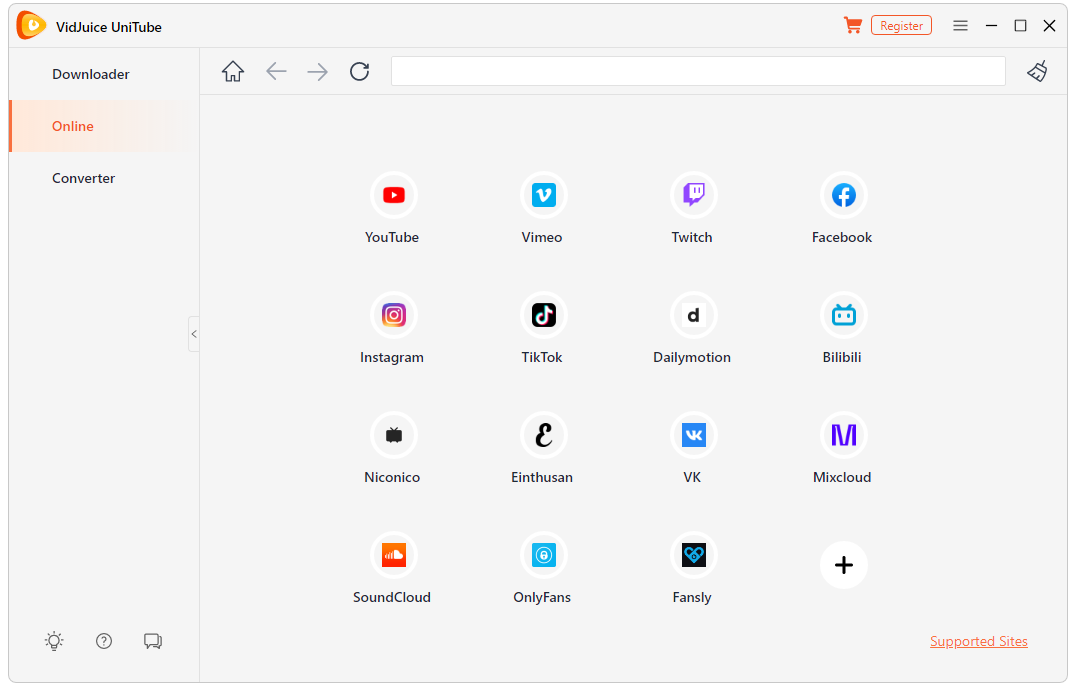
Task: Open help via the question mark icon
Action: tap(104, 641)
